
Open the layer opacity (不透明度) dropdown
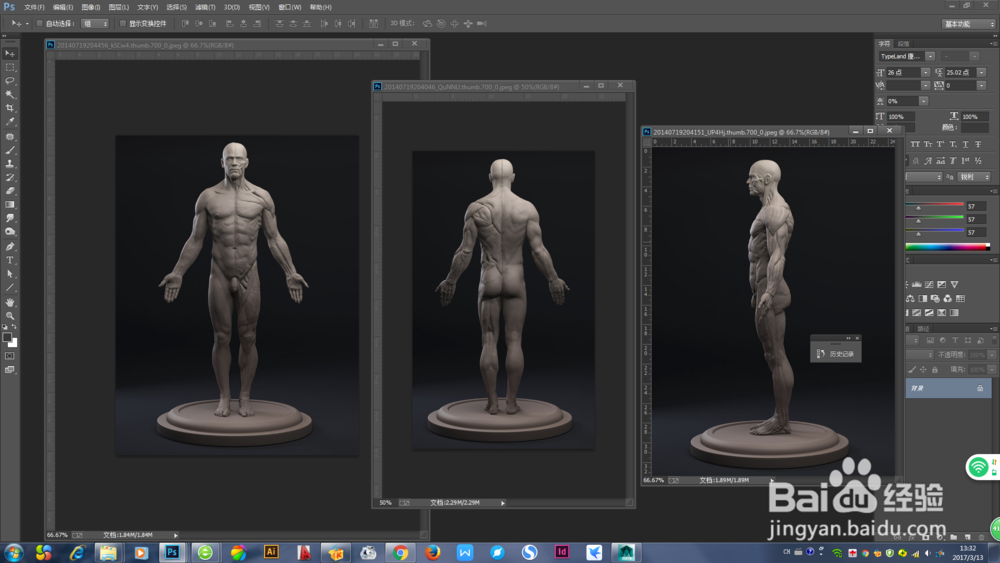(992, 355)
